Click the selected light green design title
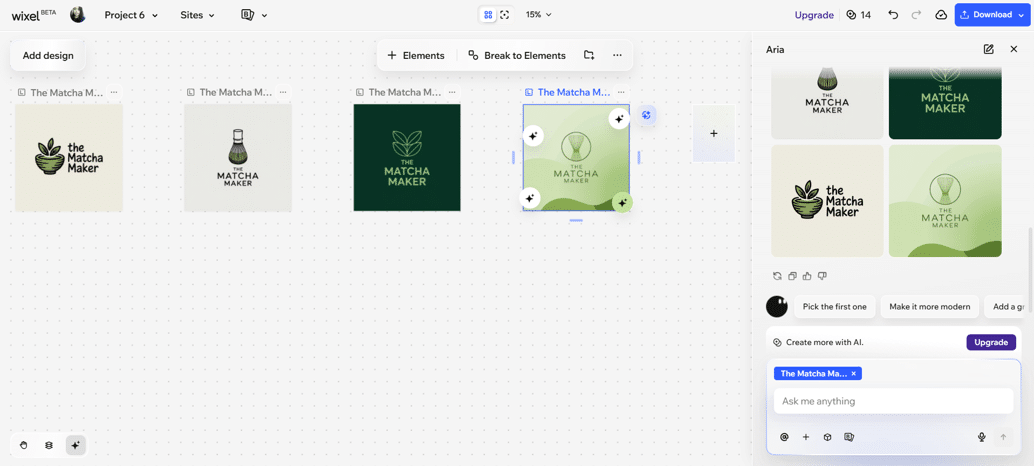Screen dimensions: 1034x466 point(574,92)
